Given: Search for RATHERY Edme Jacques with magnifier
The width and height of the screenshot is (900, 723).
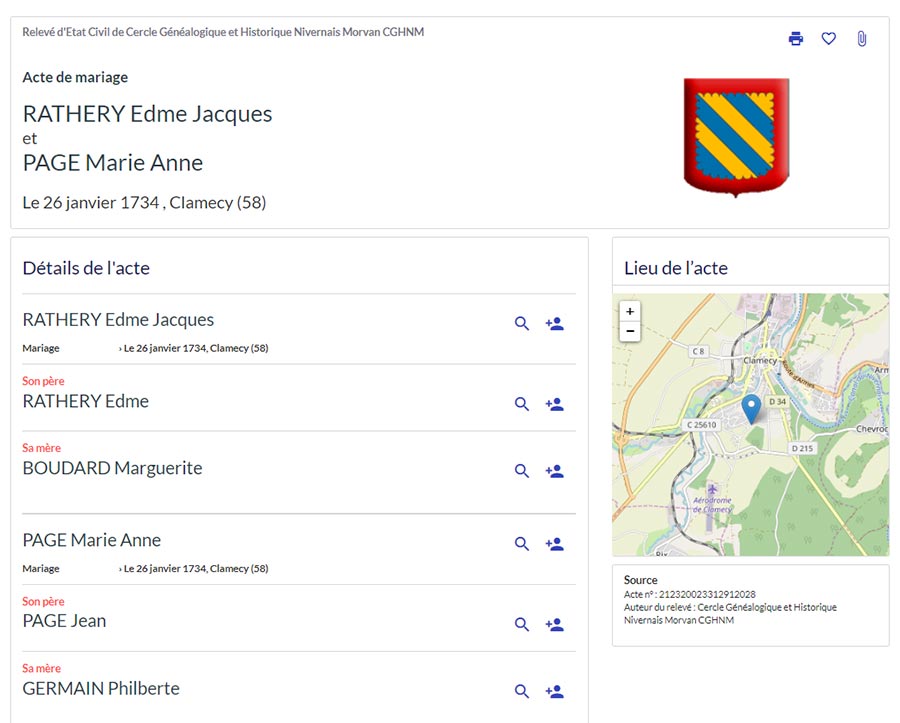Looking at the screenshot, I should (521, 324).
